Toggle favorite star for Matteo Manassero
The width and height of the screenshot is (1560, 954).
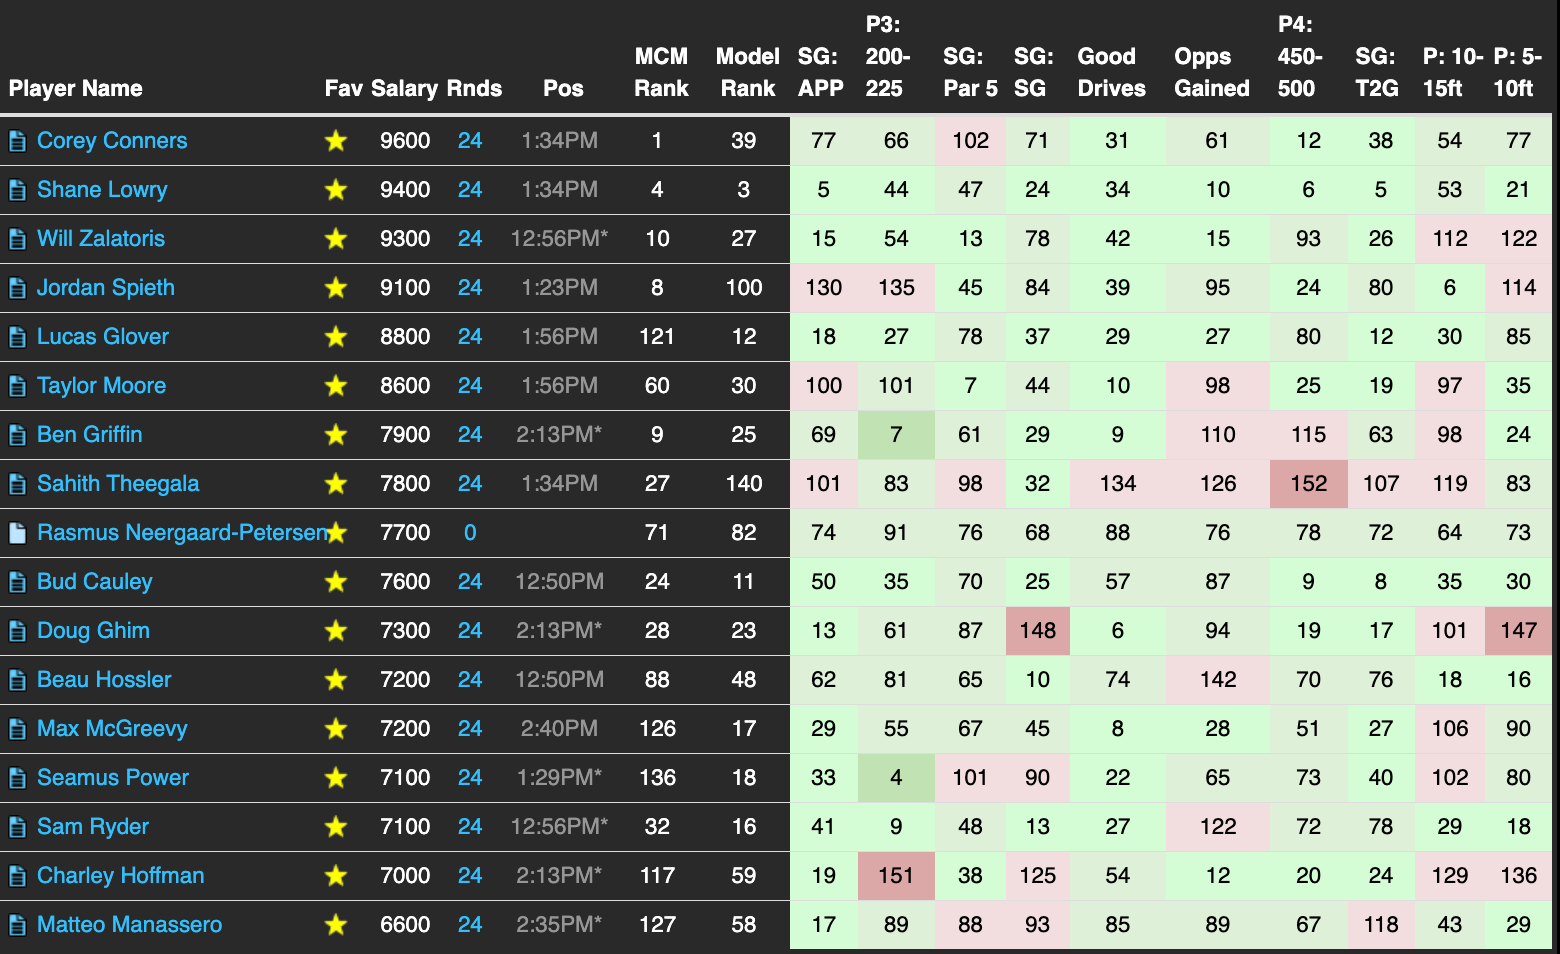(336, 925)
